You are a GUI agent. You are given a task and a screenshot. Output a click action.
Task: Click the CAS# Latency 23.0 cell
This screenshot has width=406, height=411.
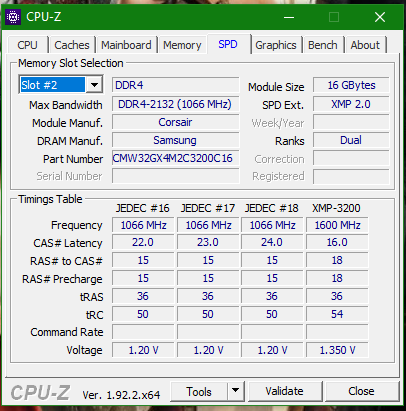pyautogui.click(x=208, y=242)
